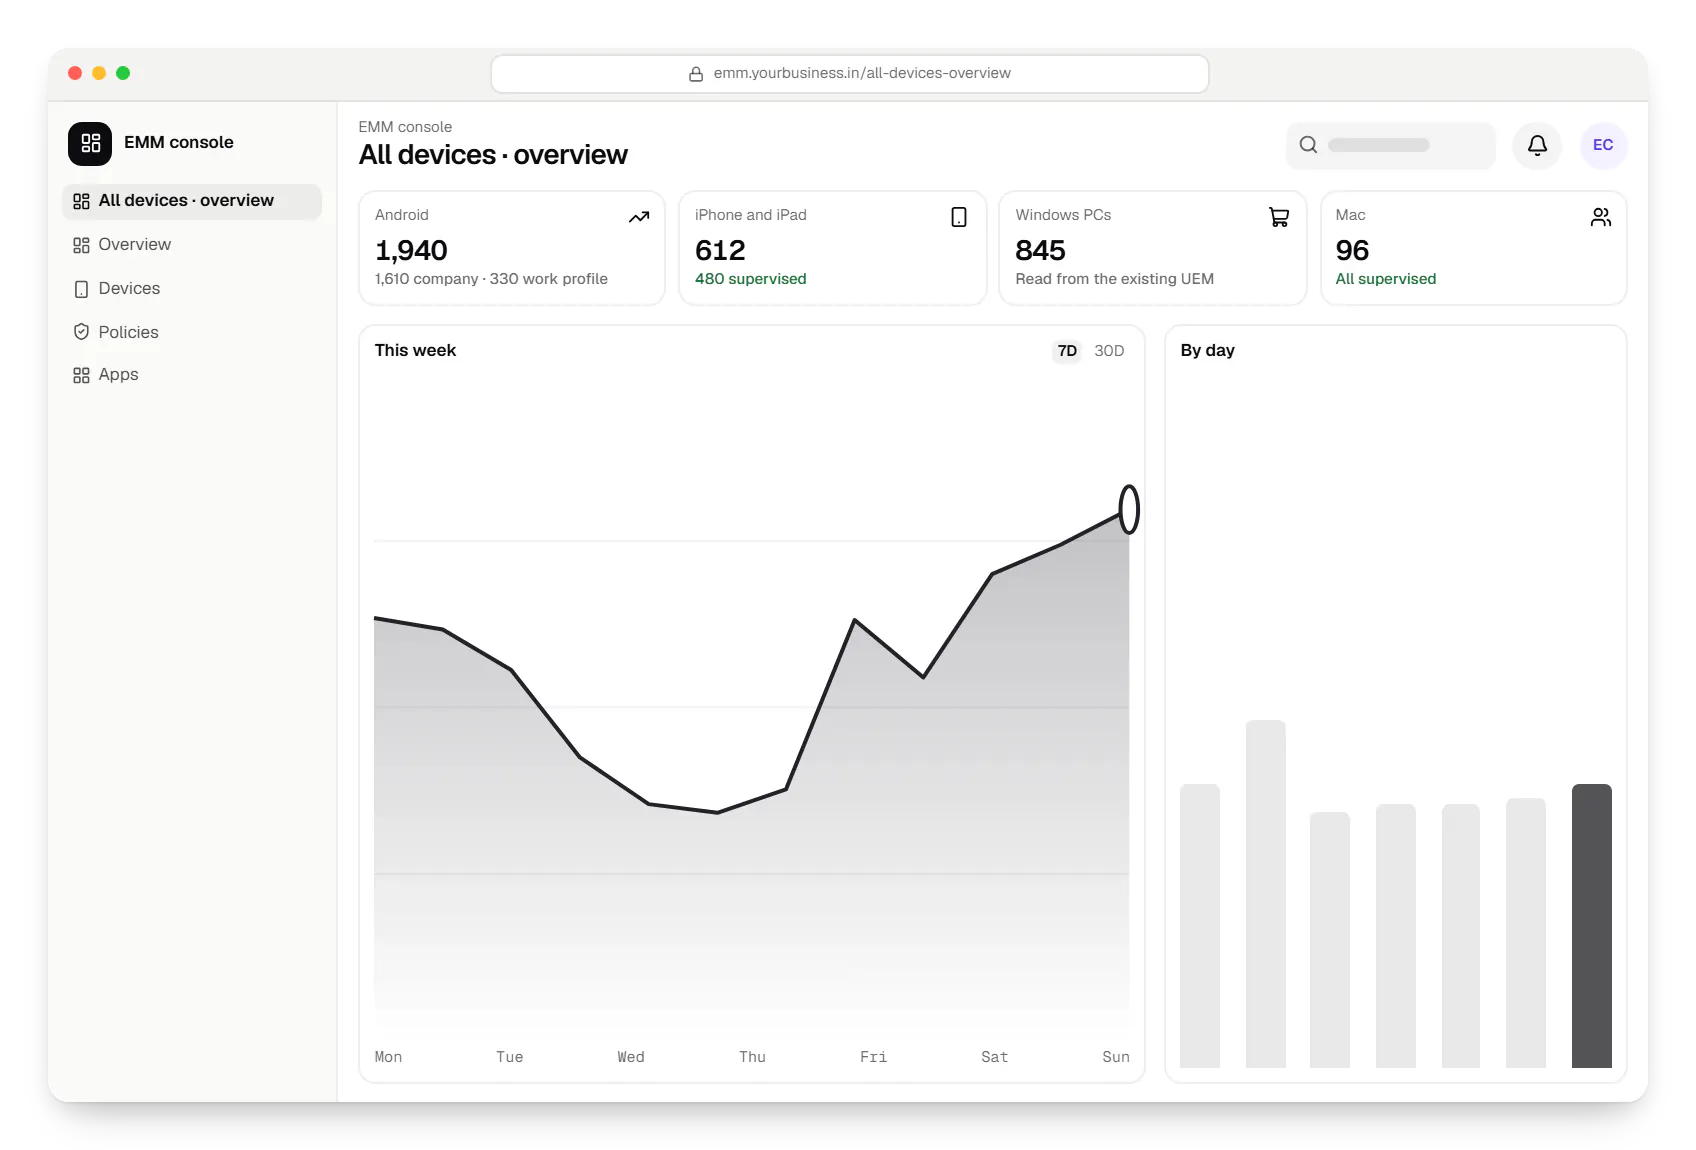Viewport: 1696px width, 1150px height.
Task: Open the EC user avatar
Action: coord(1603,145)
